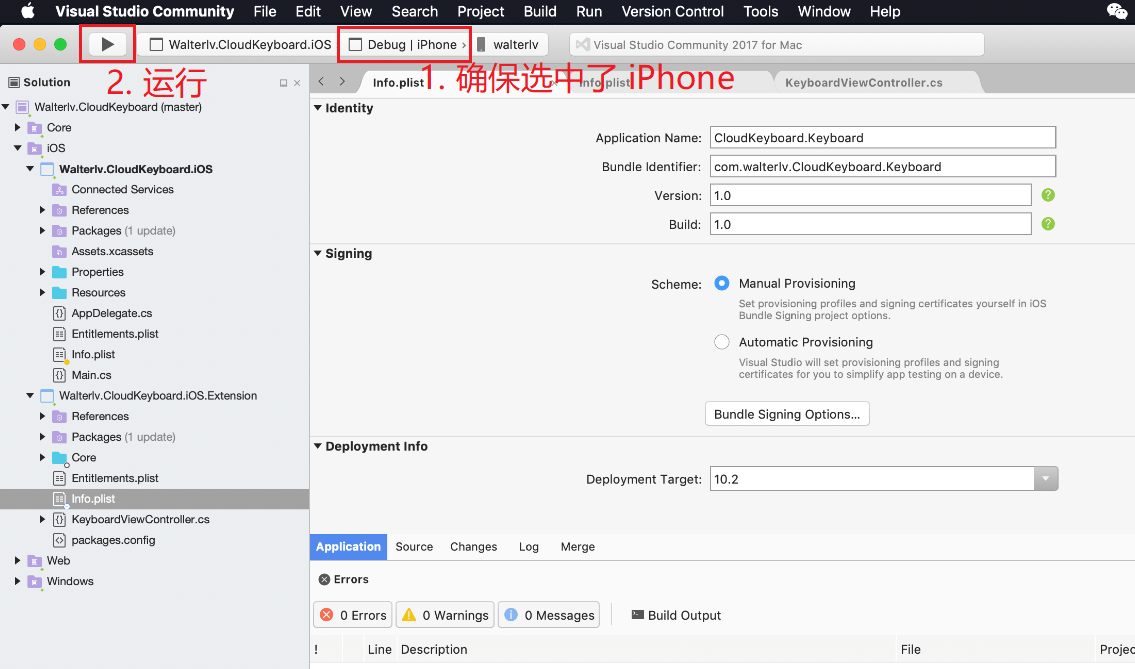The height and width of the screenshot is (669, 1135).
Task: Click the Application Name text field
Action: (882, 138)
